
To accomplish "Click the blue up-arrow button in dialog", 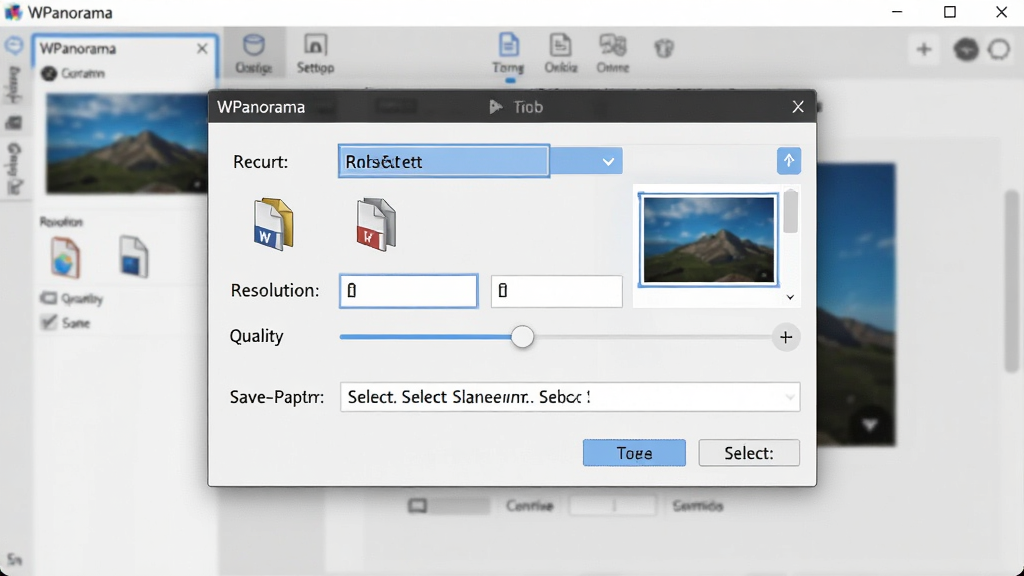I will (x=789, y=161).
